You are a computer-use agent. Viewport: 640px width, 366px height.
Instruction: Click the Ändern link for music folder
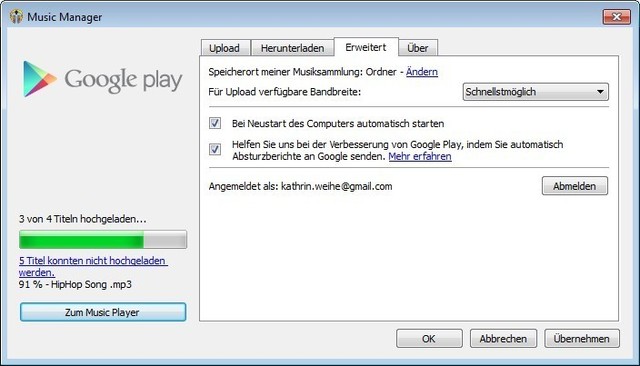click(x=422, y=72)
